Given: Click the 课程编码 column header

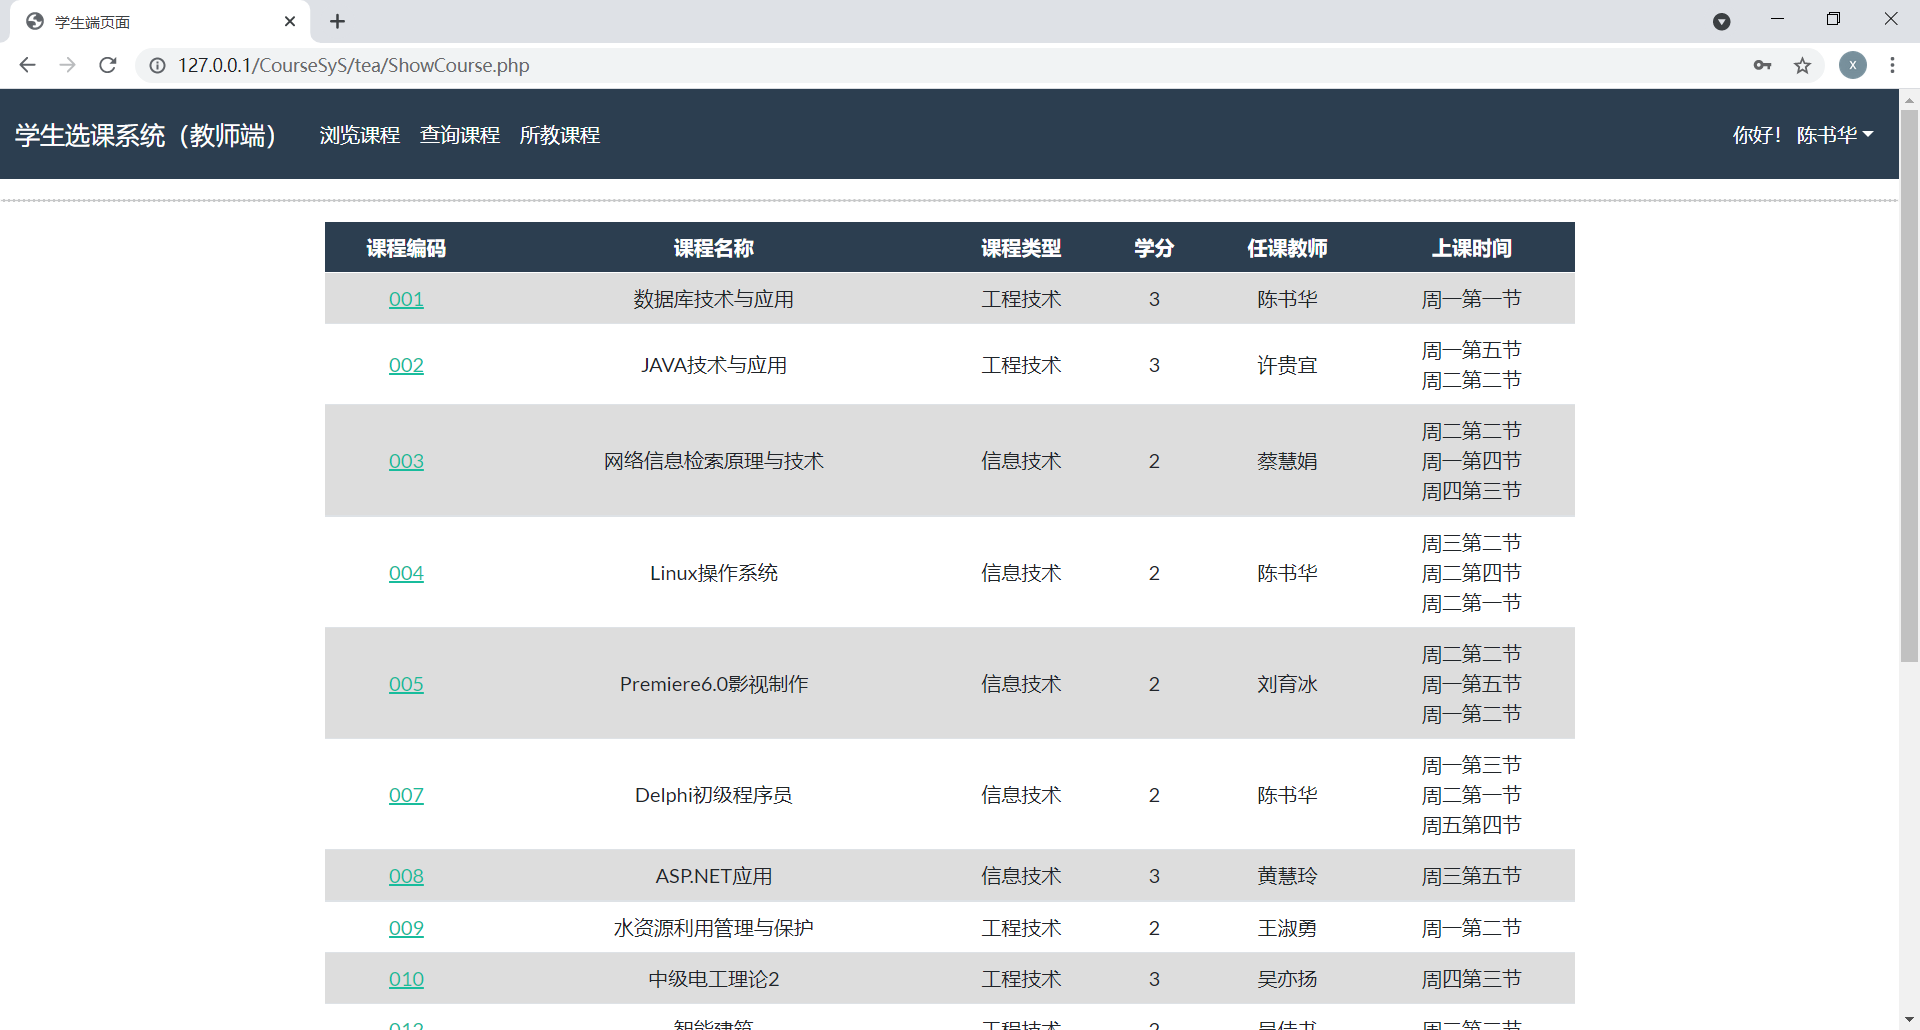Looking at the screenshot, I should click(x=406, y=248).
